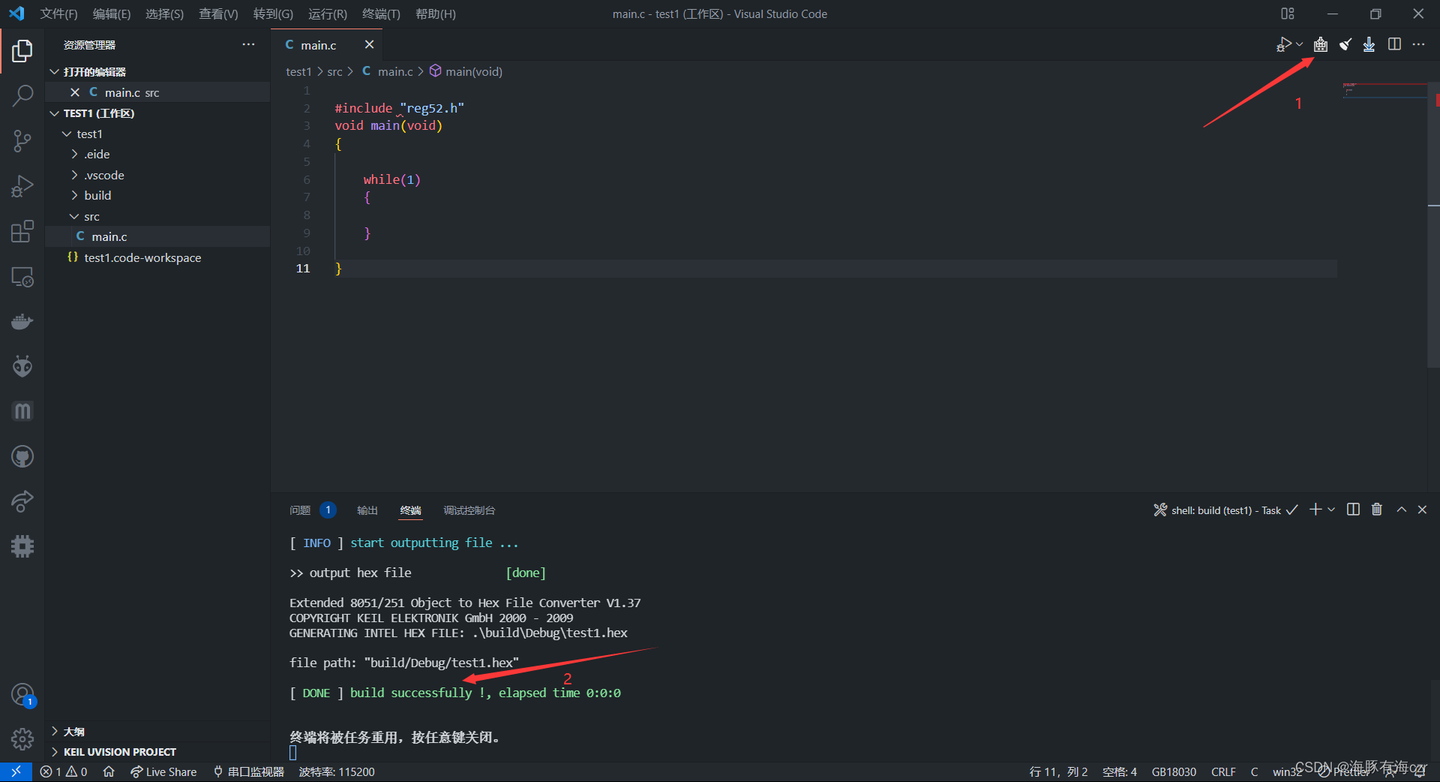Toggle the problems count in status bar
Viewport: 1440px width, 782px height.
tap(63, 771)
